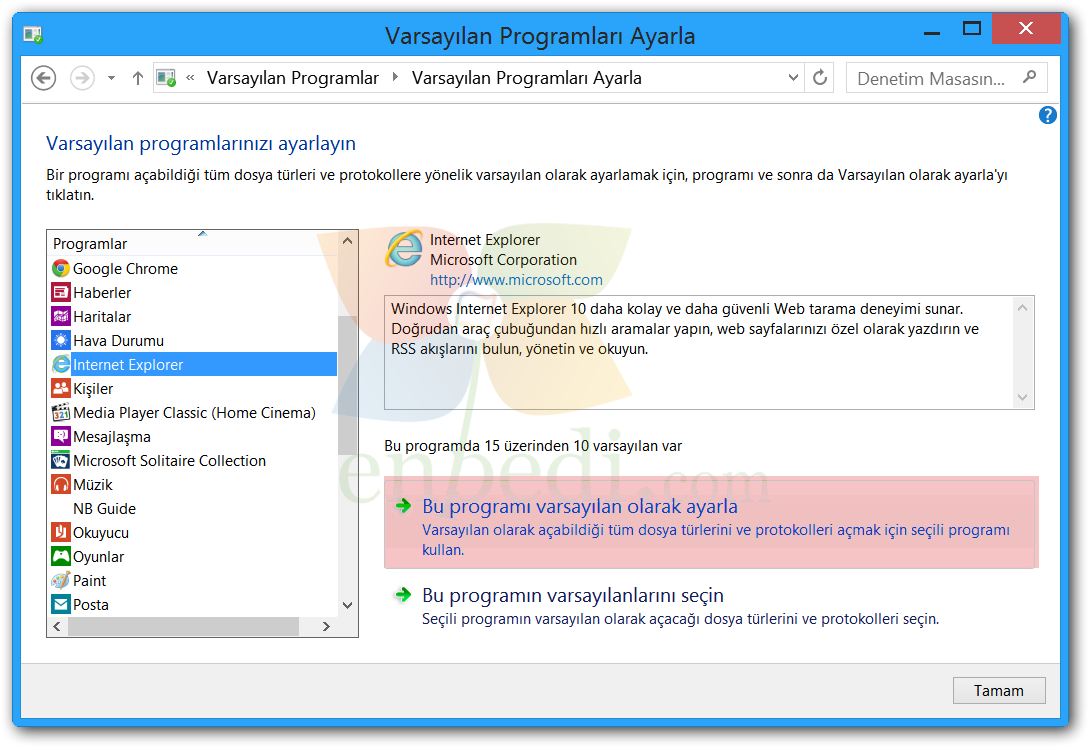The width and height of the screenshot is (1089, 747).
Task: Click the large Internet Explorer logo
Action: [x=404, y=249]
